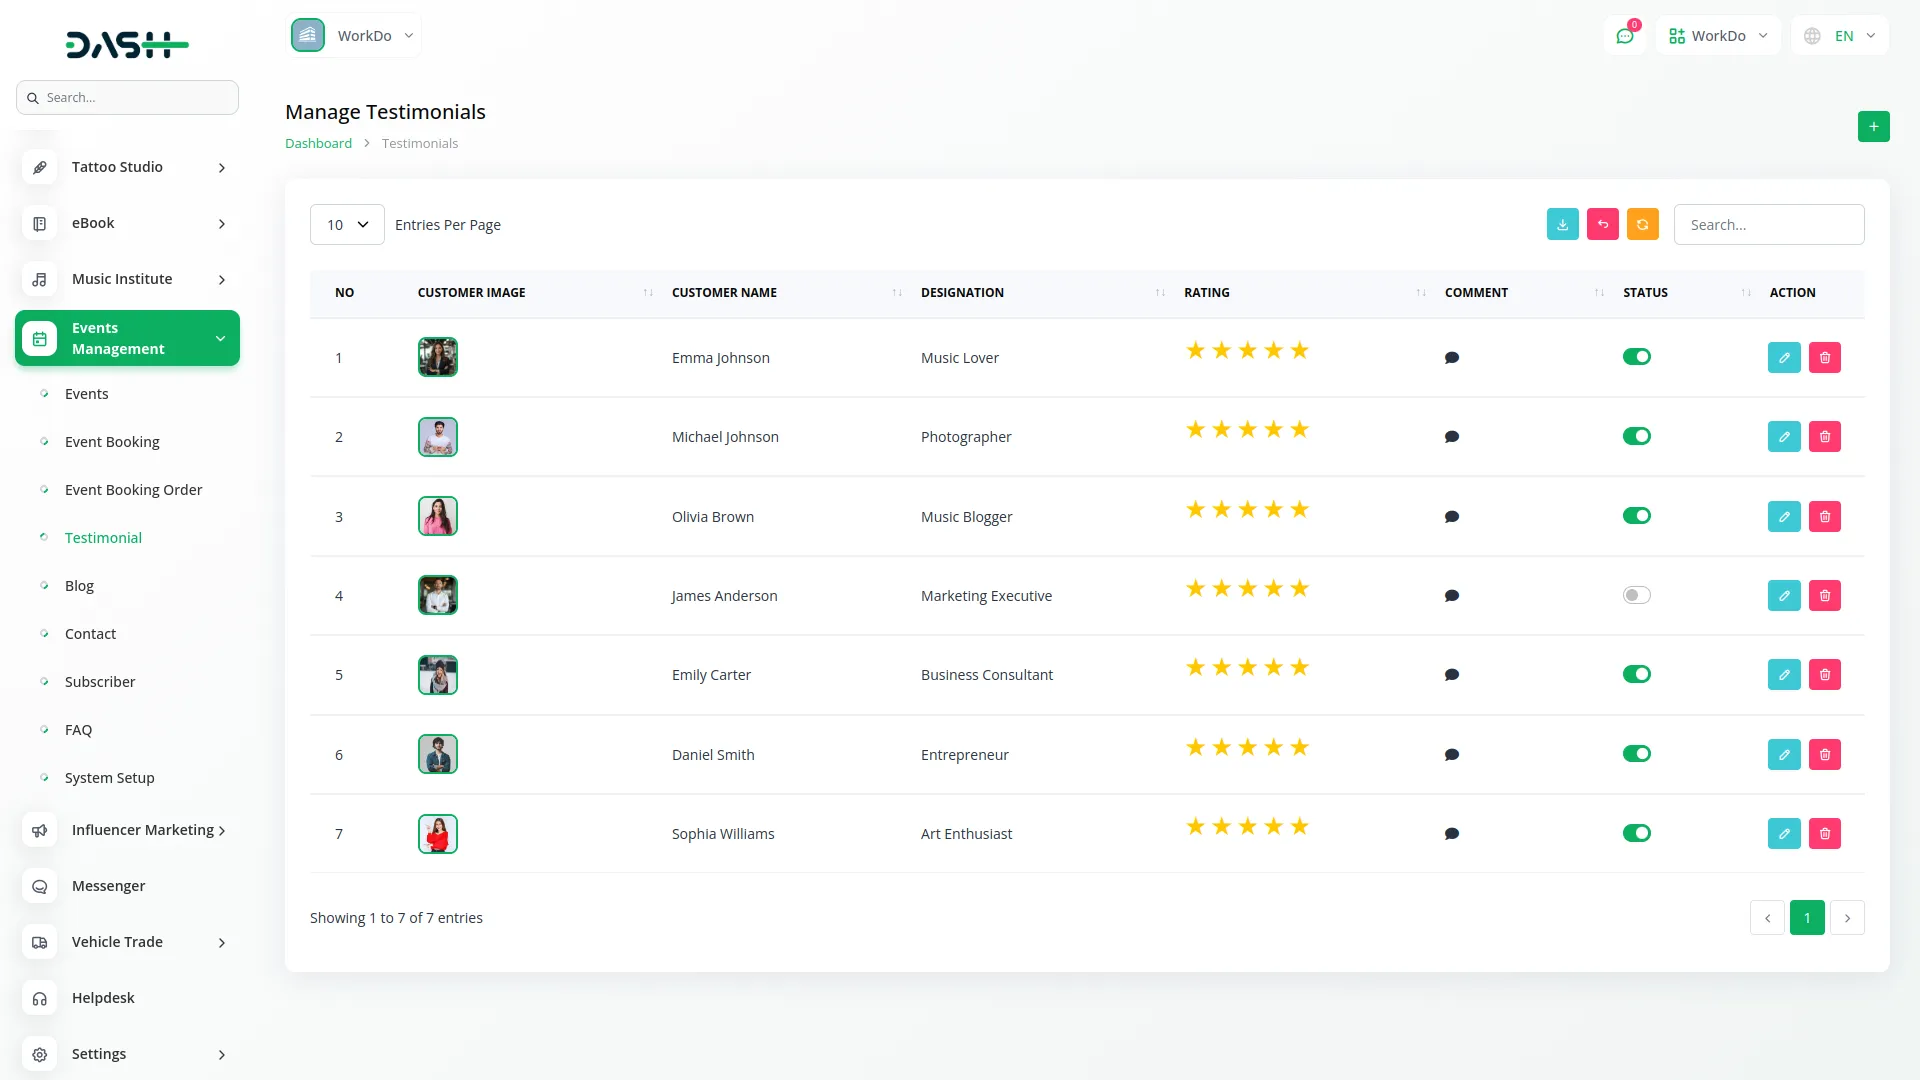Disable Emily Carter's status toggle
The height and width of the screenshot is (1080, 1920).
click(x=1636, y=675)
